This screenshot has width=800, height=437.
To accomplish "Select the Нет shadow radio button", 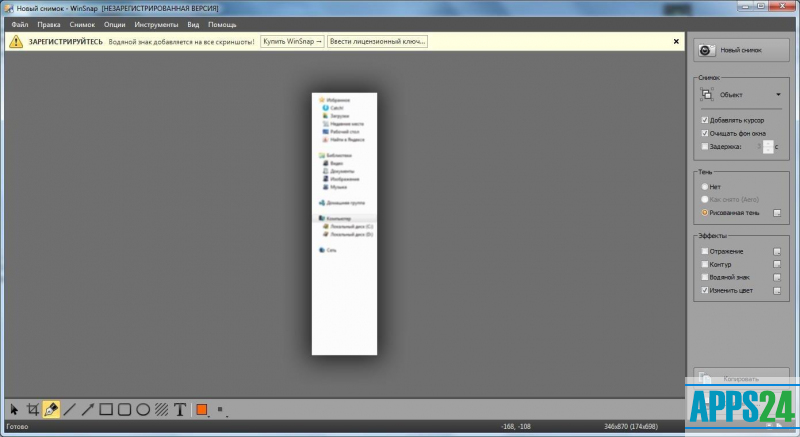I will [x=705, y=186].
